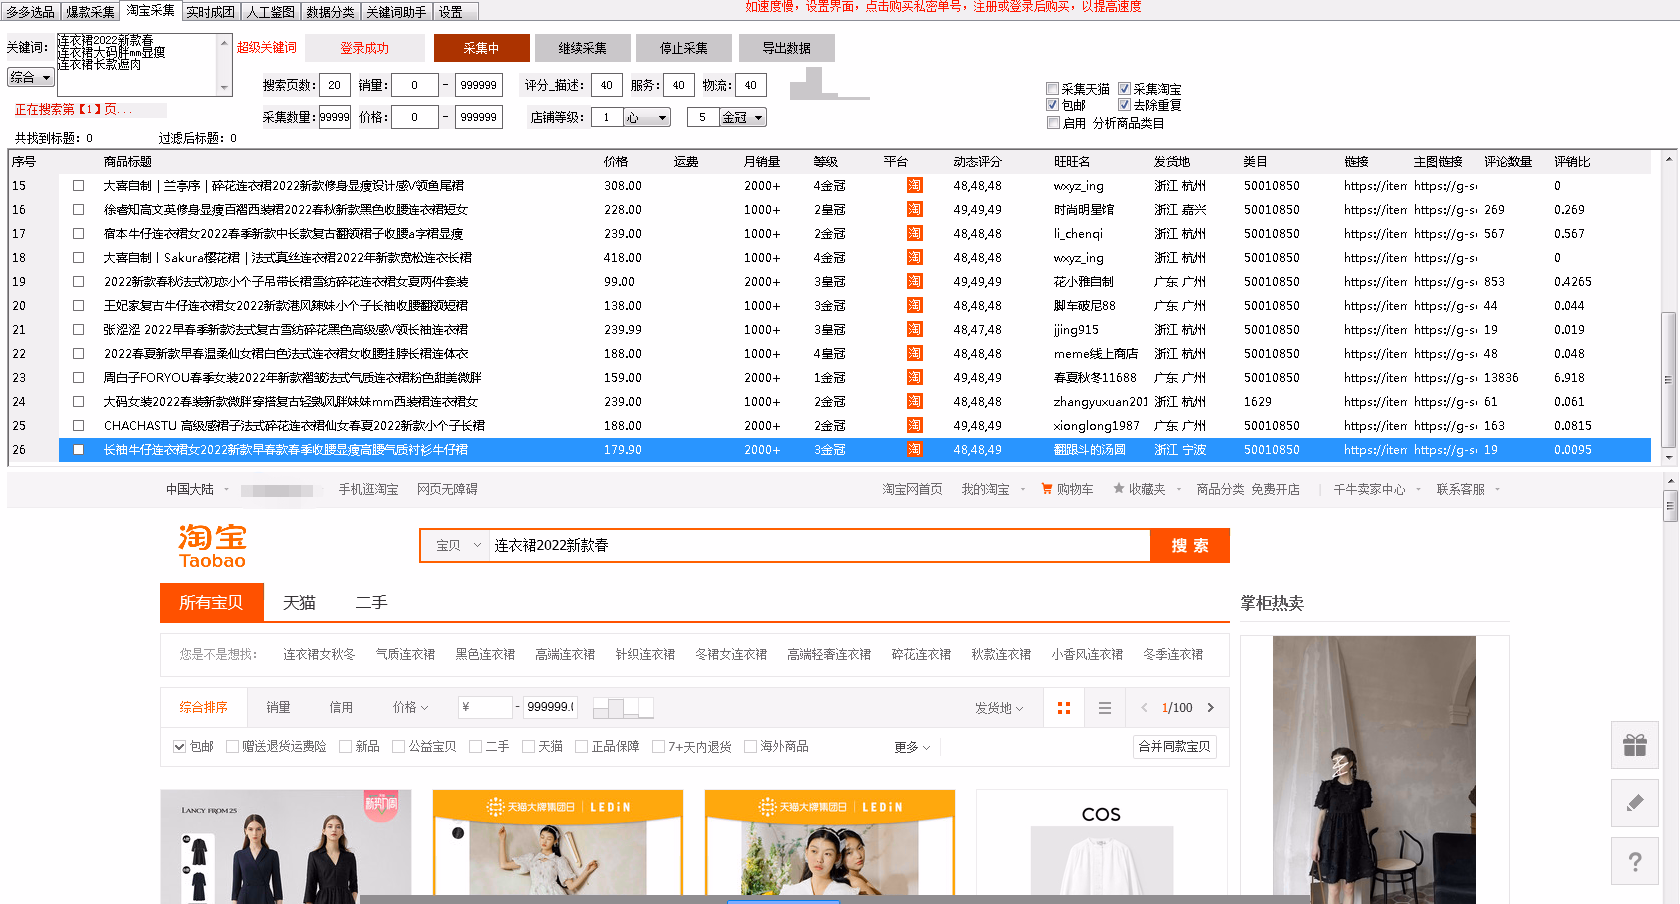Switch to the 爆款采集 tab
The image size is (1680, 904).
pos(90,12)
